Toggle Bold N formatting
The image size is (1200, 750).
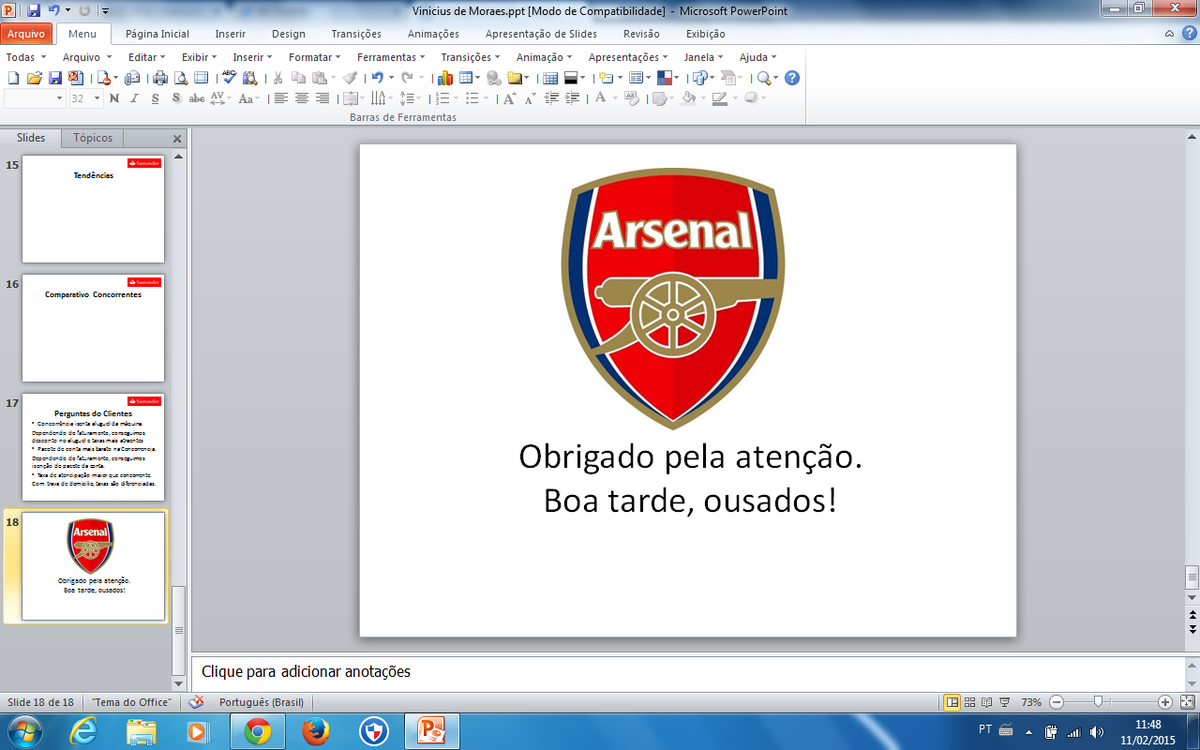click(114, 98)
